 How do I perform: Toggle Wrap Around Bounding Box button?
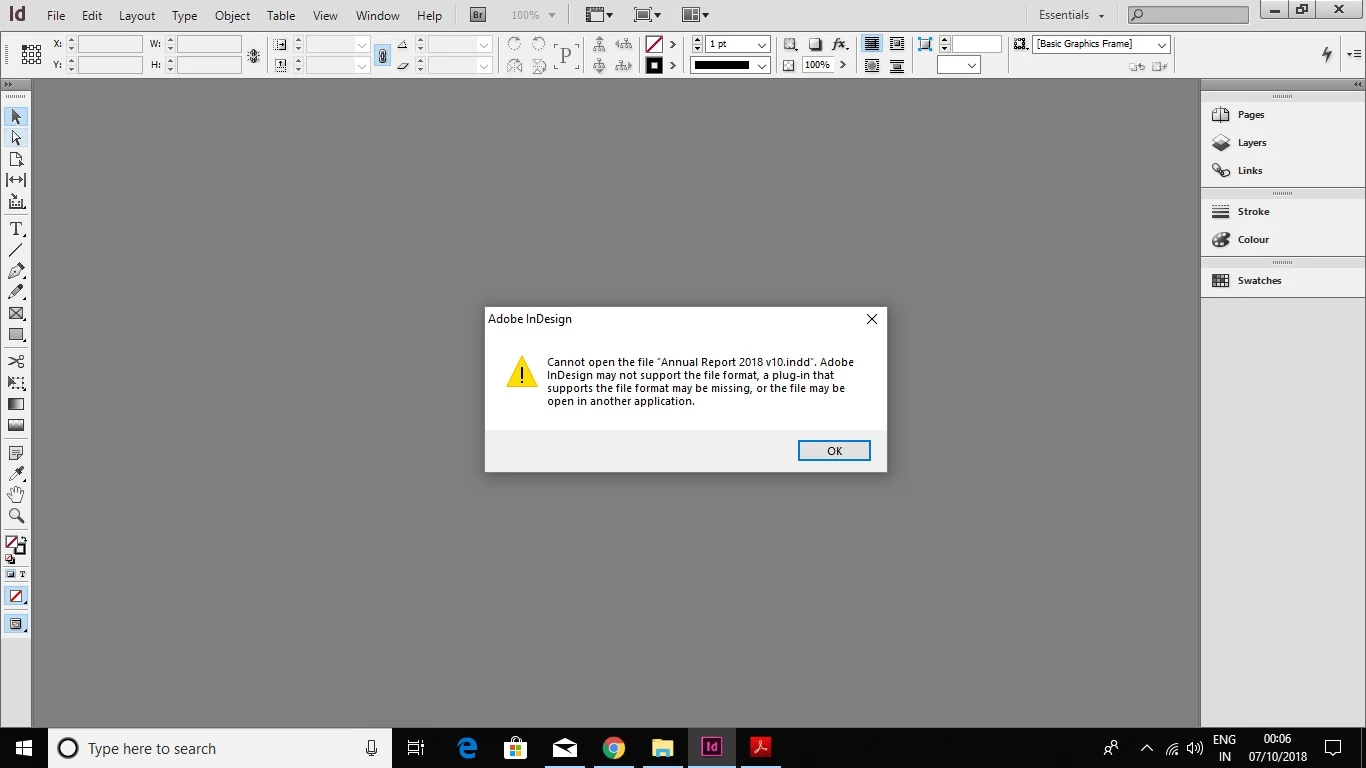897,44
